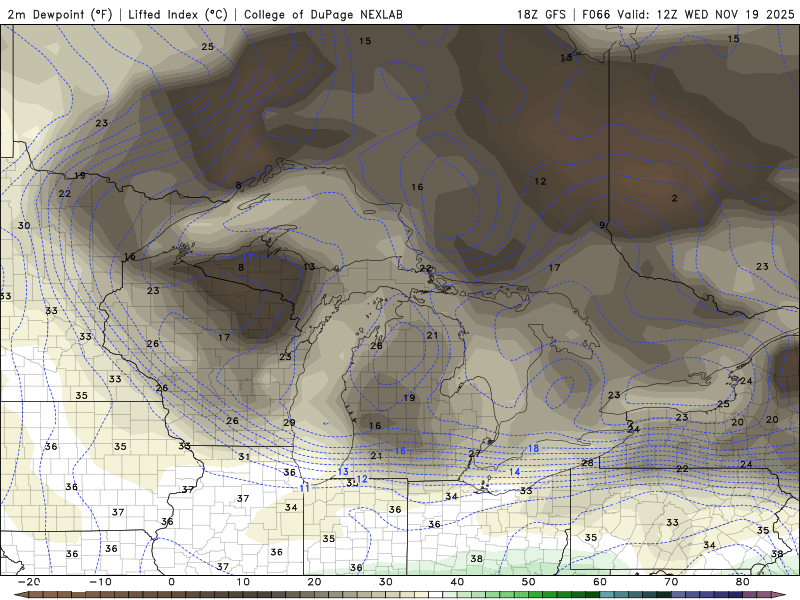Click the "2m Dewpoint (°F)" title text
800x600 pixels.
[x=60, y=14]
